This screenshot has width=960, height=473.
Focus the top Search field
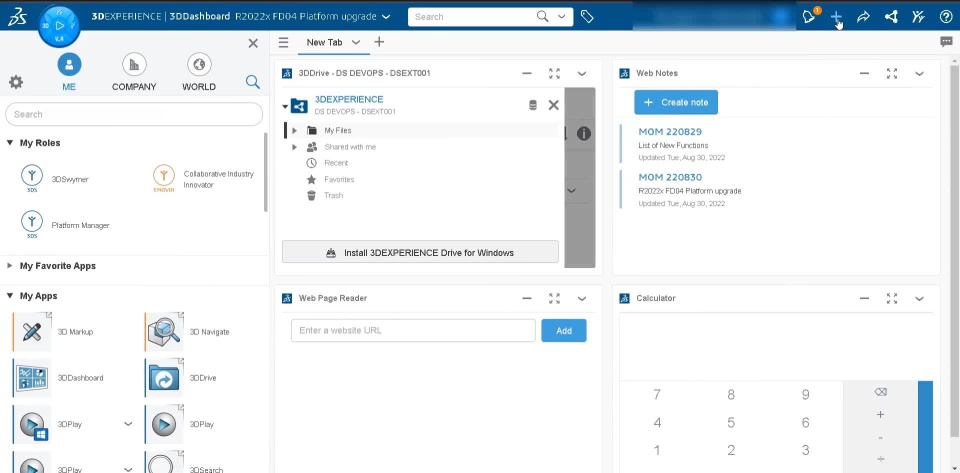(x=473, y=17)
